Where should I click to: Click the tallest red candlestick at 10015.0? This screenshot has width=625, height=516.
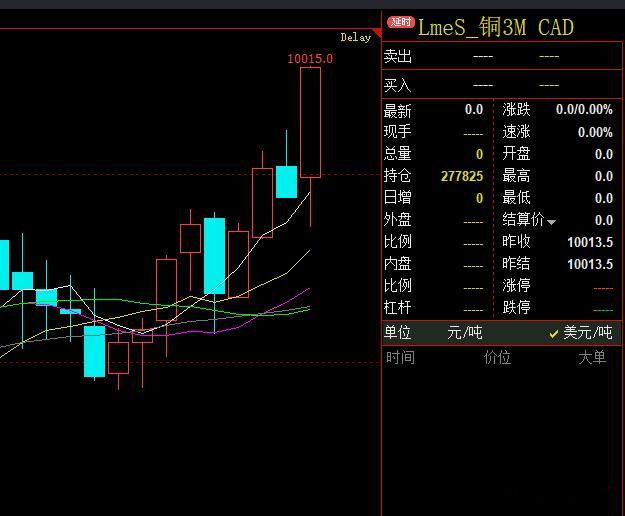pyautogui.click(x=311, y=122)
